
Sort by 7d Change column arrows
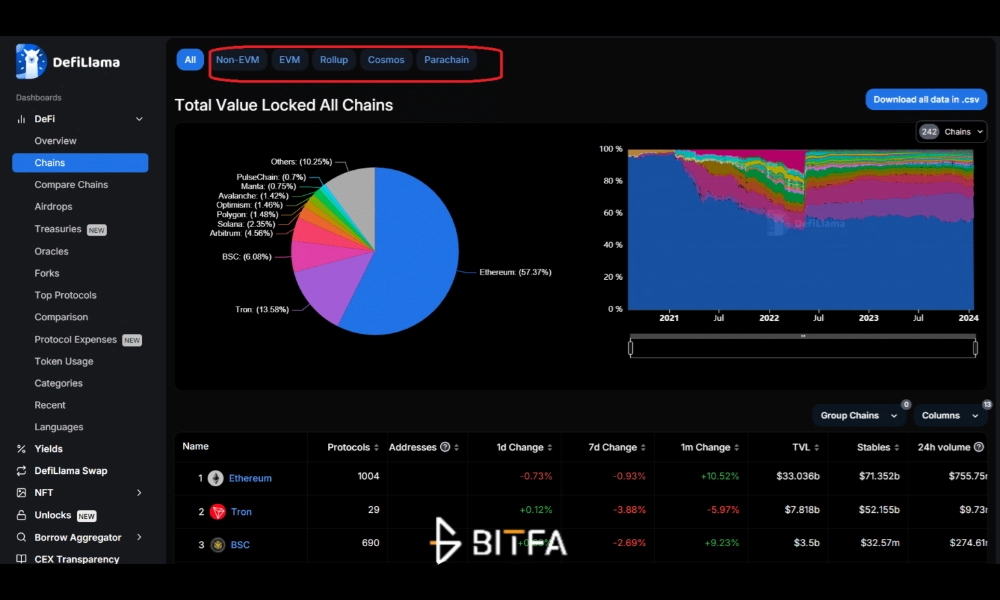pos(643,448)
